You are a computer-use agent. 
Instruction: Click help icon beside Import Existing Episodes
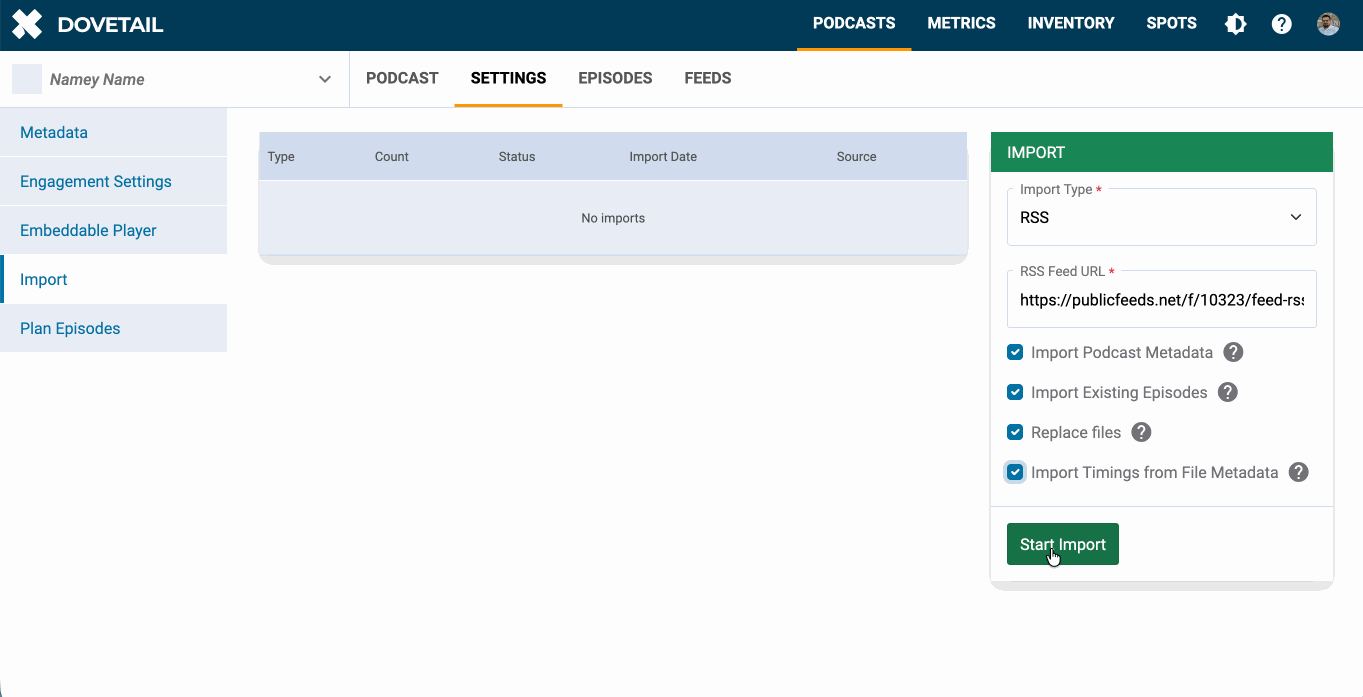[x=1228, y=393]
